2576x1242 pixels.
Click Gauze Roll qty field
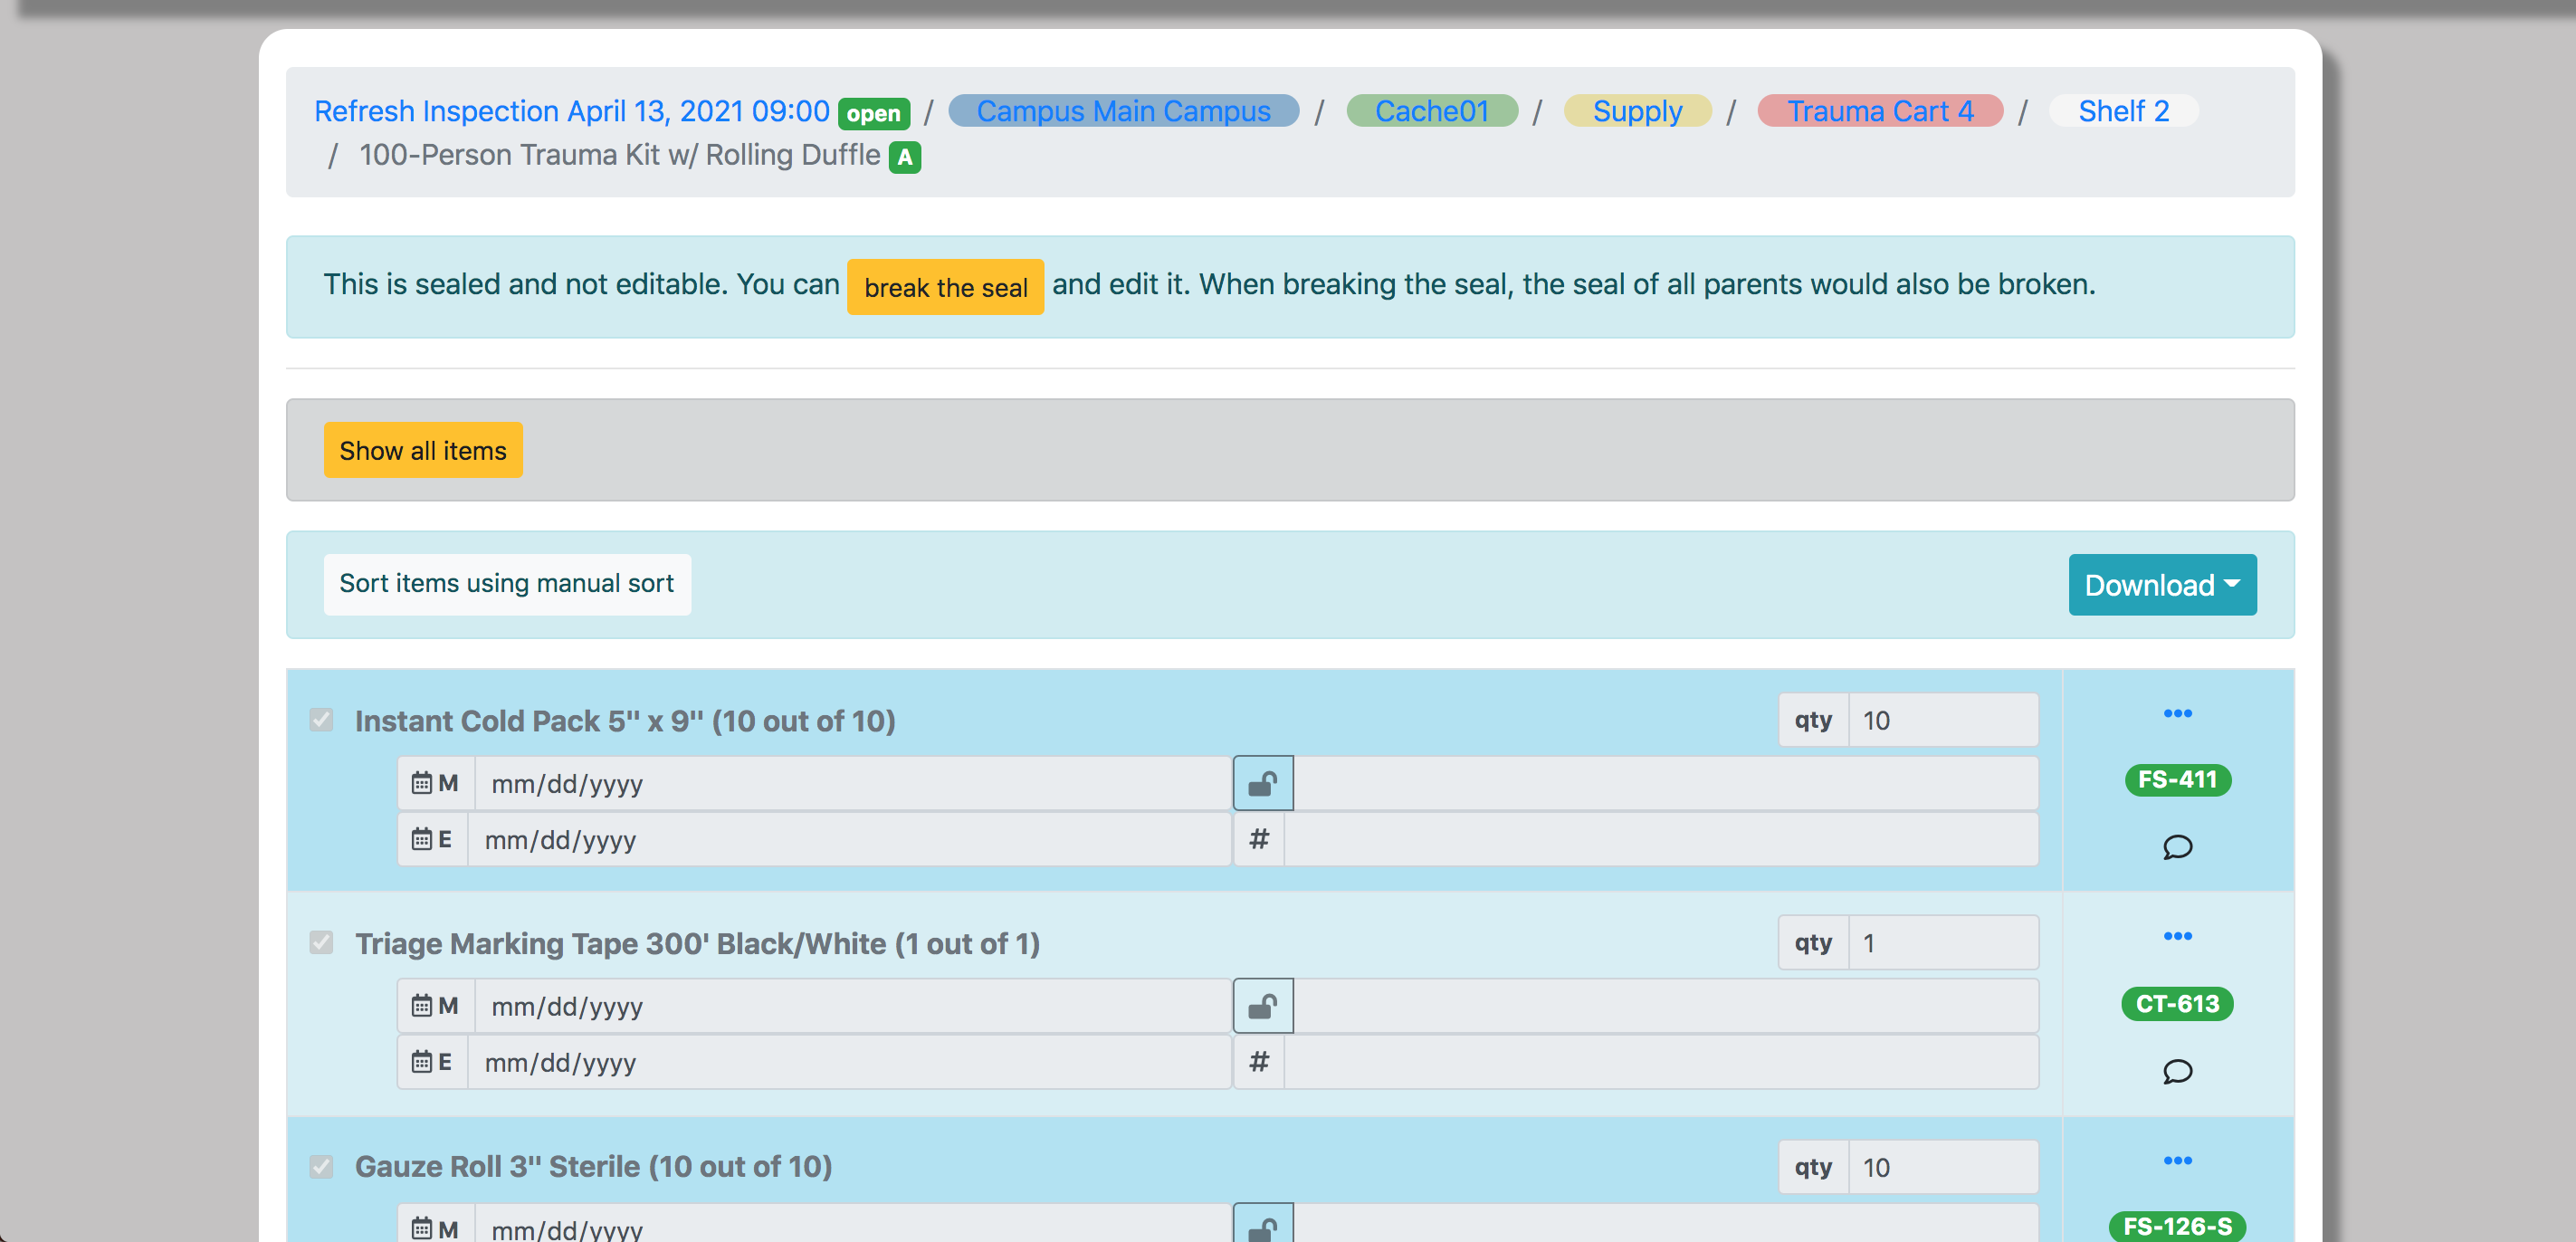tap(1943, 1167)
